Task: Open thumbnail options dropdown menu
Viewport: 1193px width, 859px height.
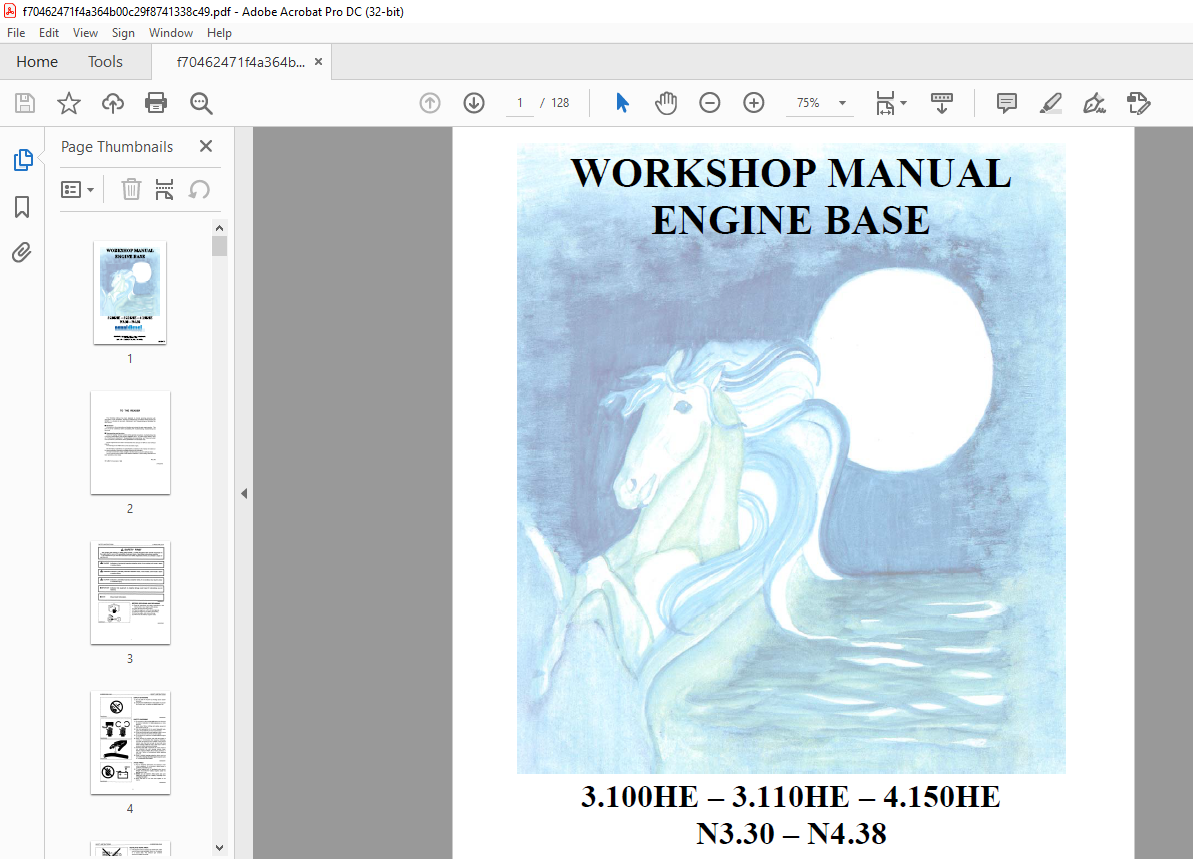Action: (78, 189)
